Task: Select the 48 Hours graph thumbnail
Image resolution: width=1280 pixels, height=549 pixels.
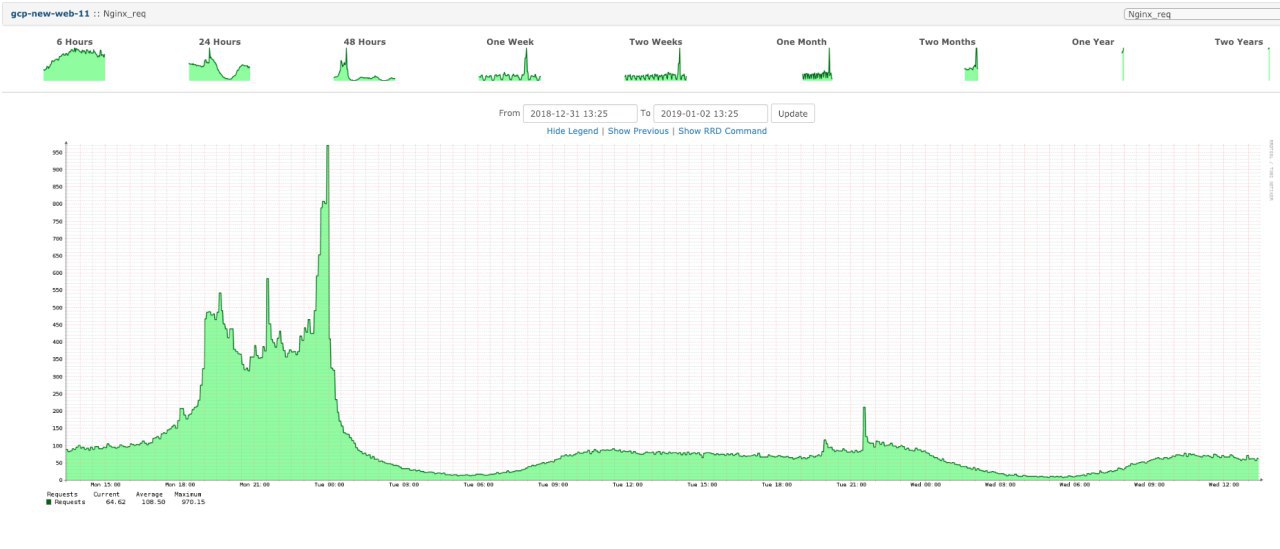Action: [x=364, y=64]
